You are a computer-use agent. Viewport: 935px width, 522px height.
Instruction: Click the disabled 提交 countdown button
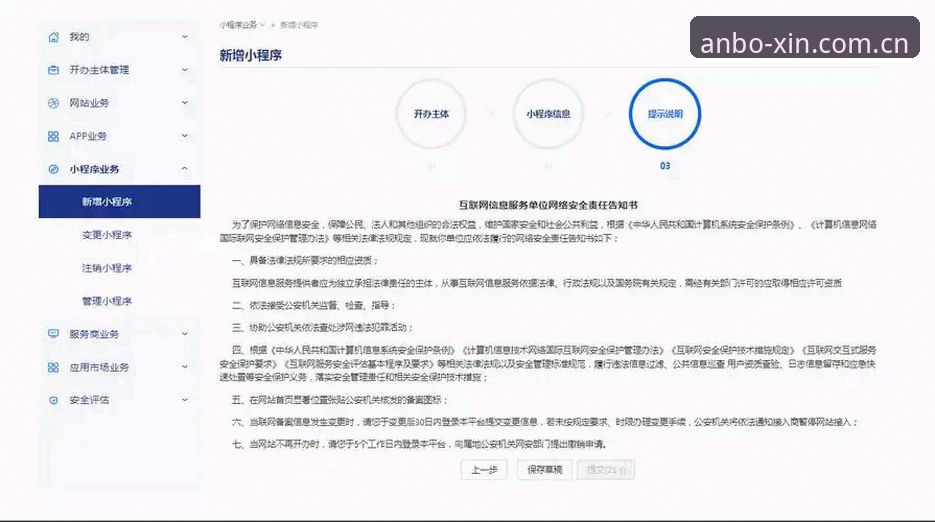point(606,470)
